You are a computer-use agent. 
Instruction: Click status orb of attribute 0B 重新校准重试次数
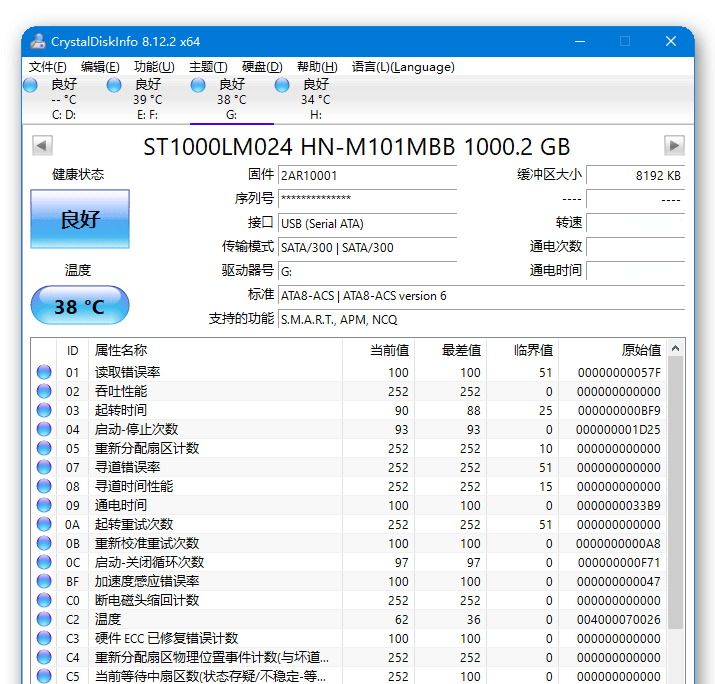44,544
